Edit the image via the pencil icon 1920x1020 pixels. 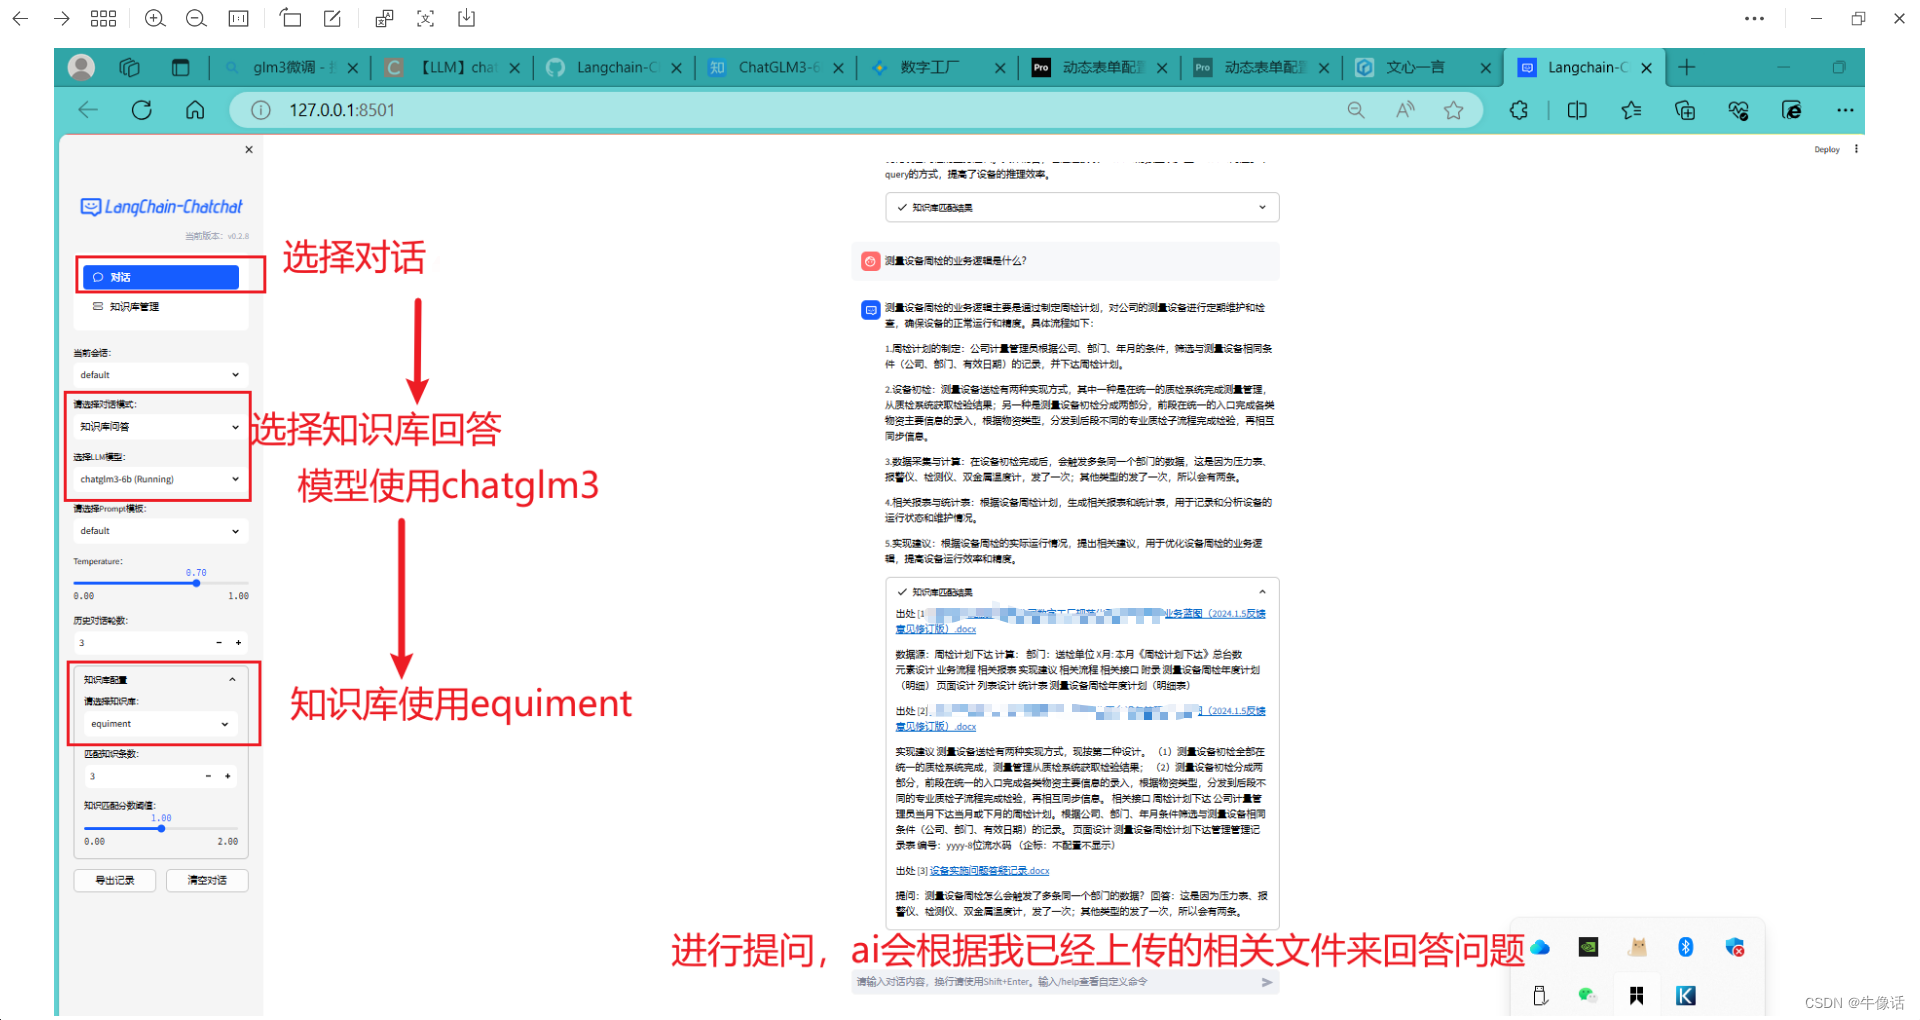coord(332,18)
